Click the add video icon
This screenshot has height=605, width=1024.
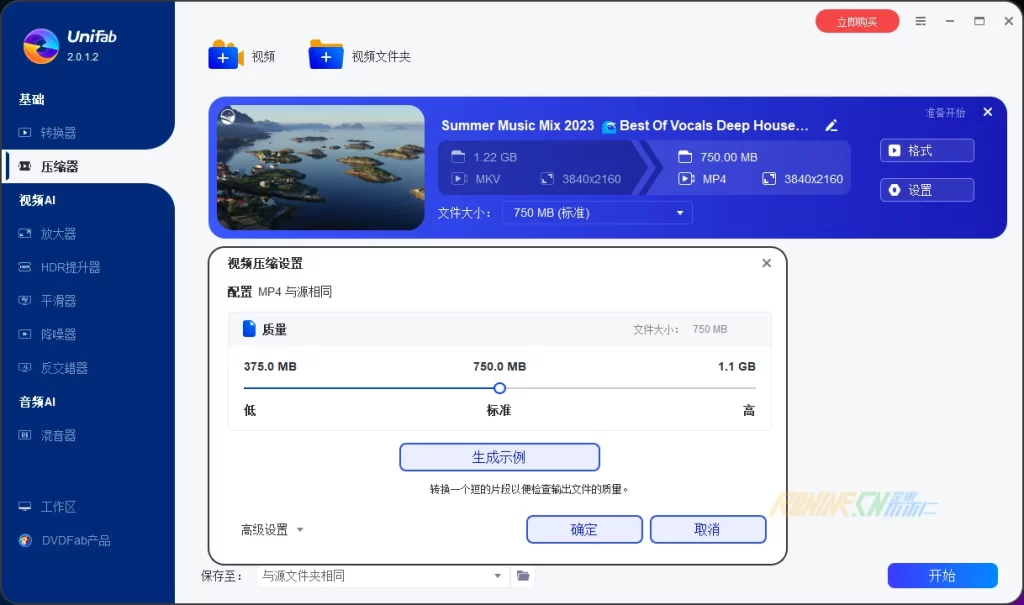coord(225,56)
